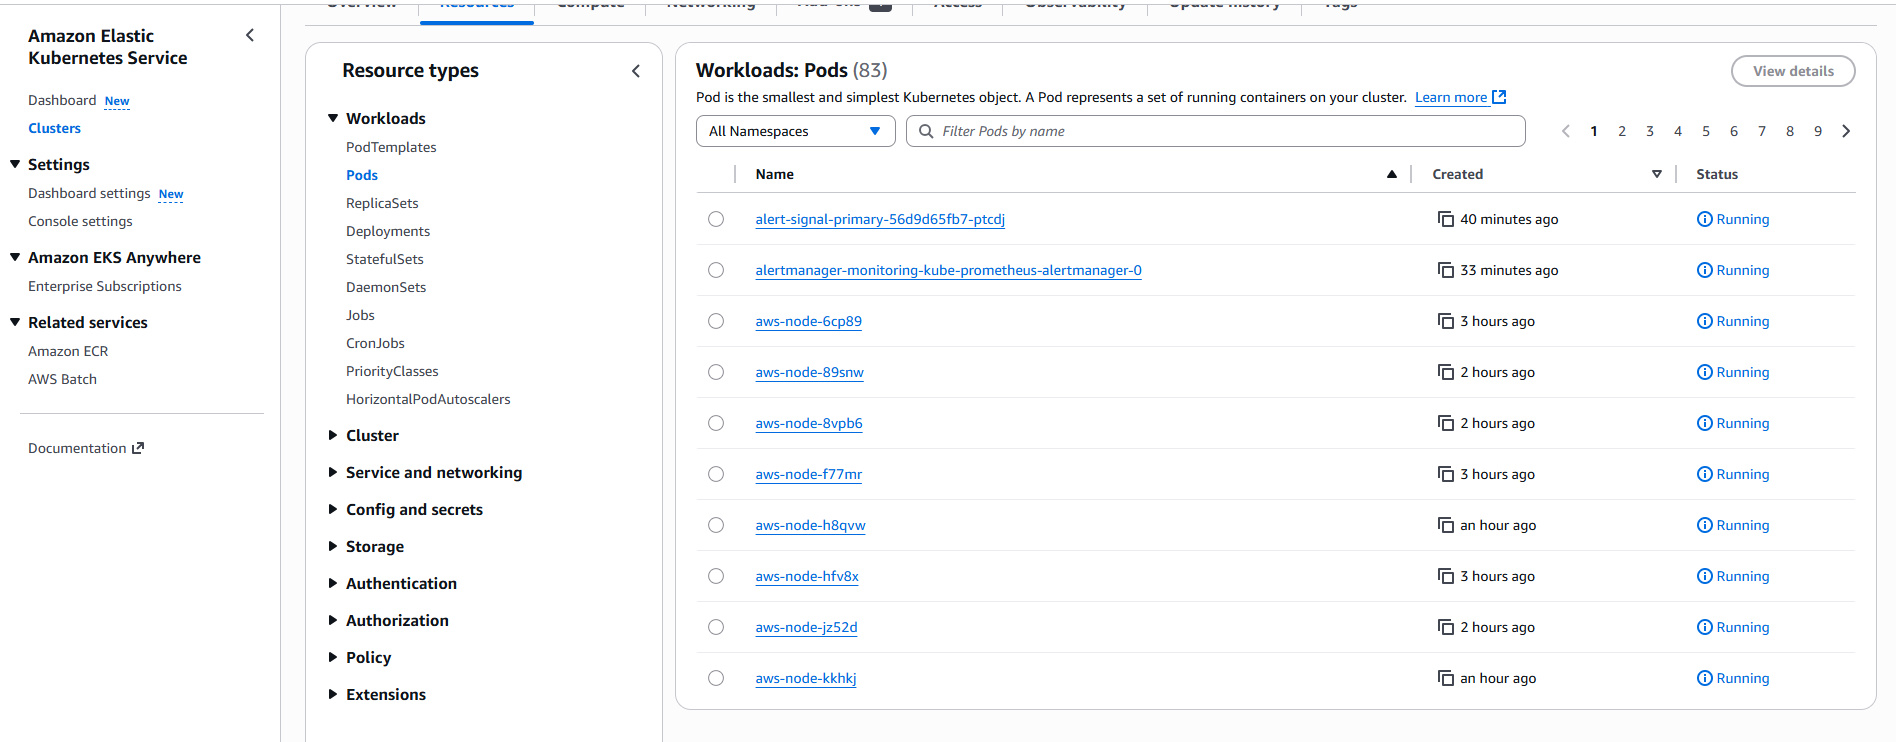Go to next page of pods
Image resolution: width=1896 pixels, height=742 pixels.
click(1846, 131)
